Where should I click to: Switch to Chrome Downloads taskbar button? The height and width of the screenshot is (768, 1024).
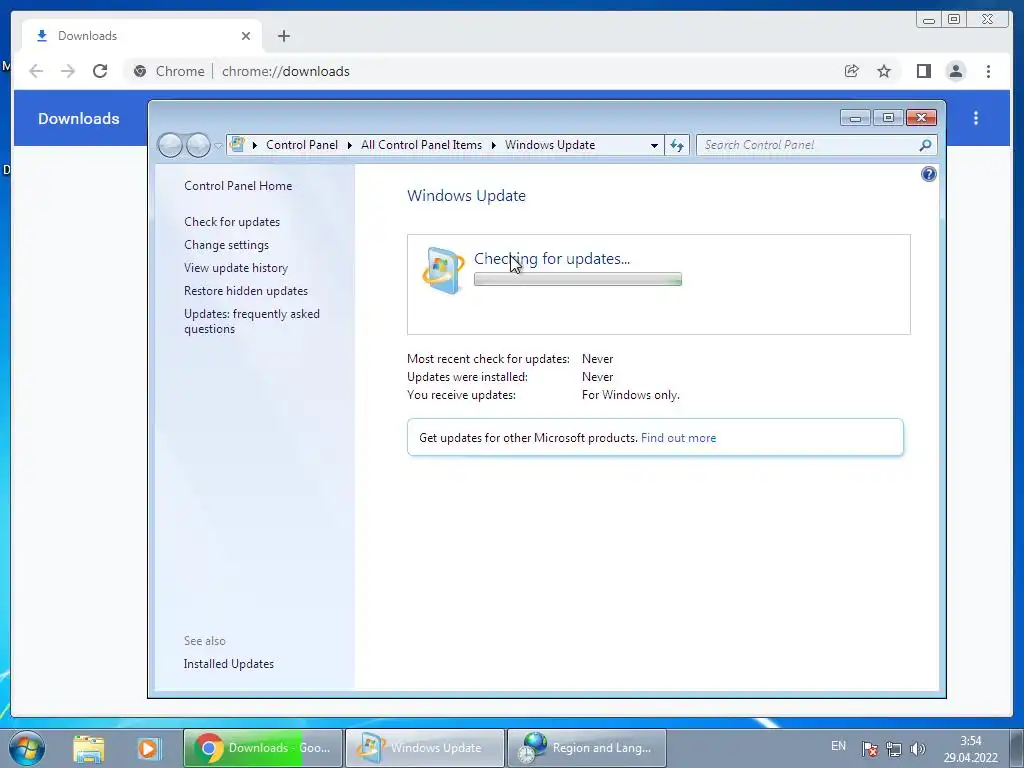point(263,748)
